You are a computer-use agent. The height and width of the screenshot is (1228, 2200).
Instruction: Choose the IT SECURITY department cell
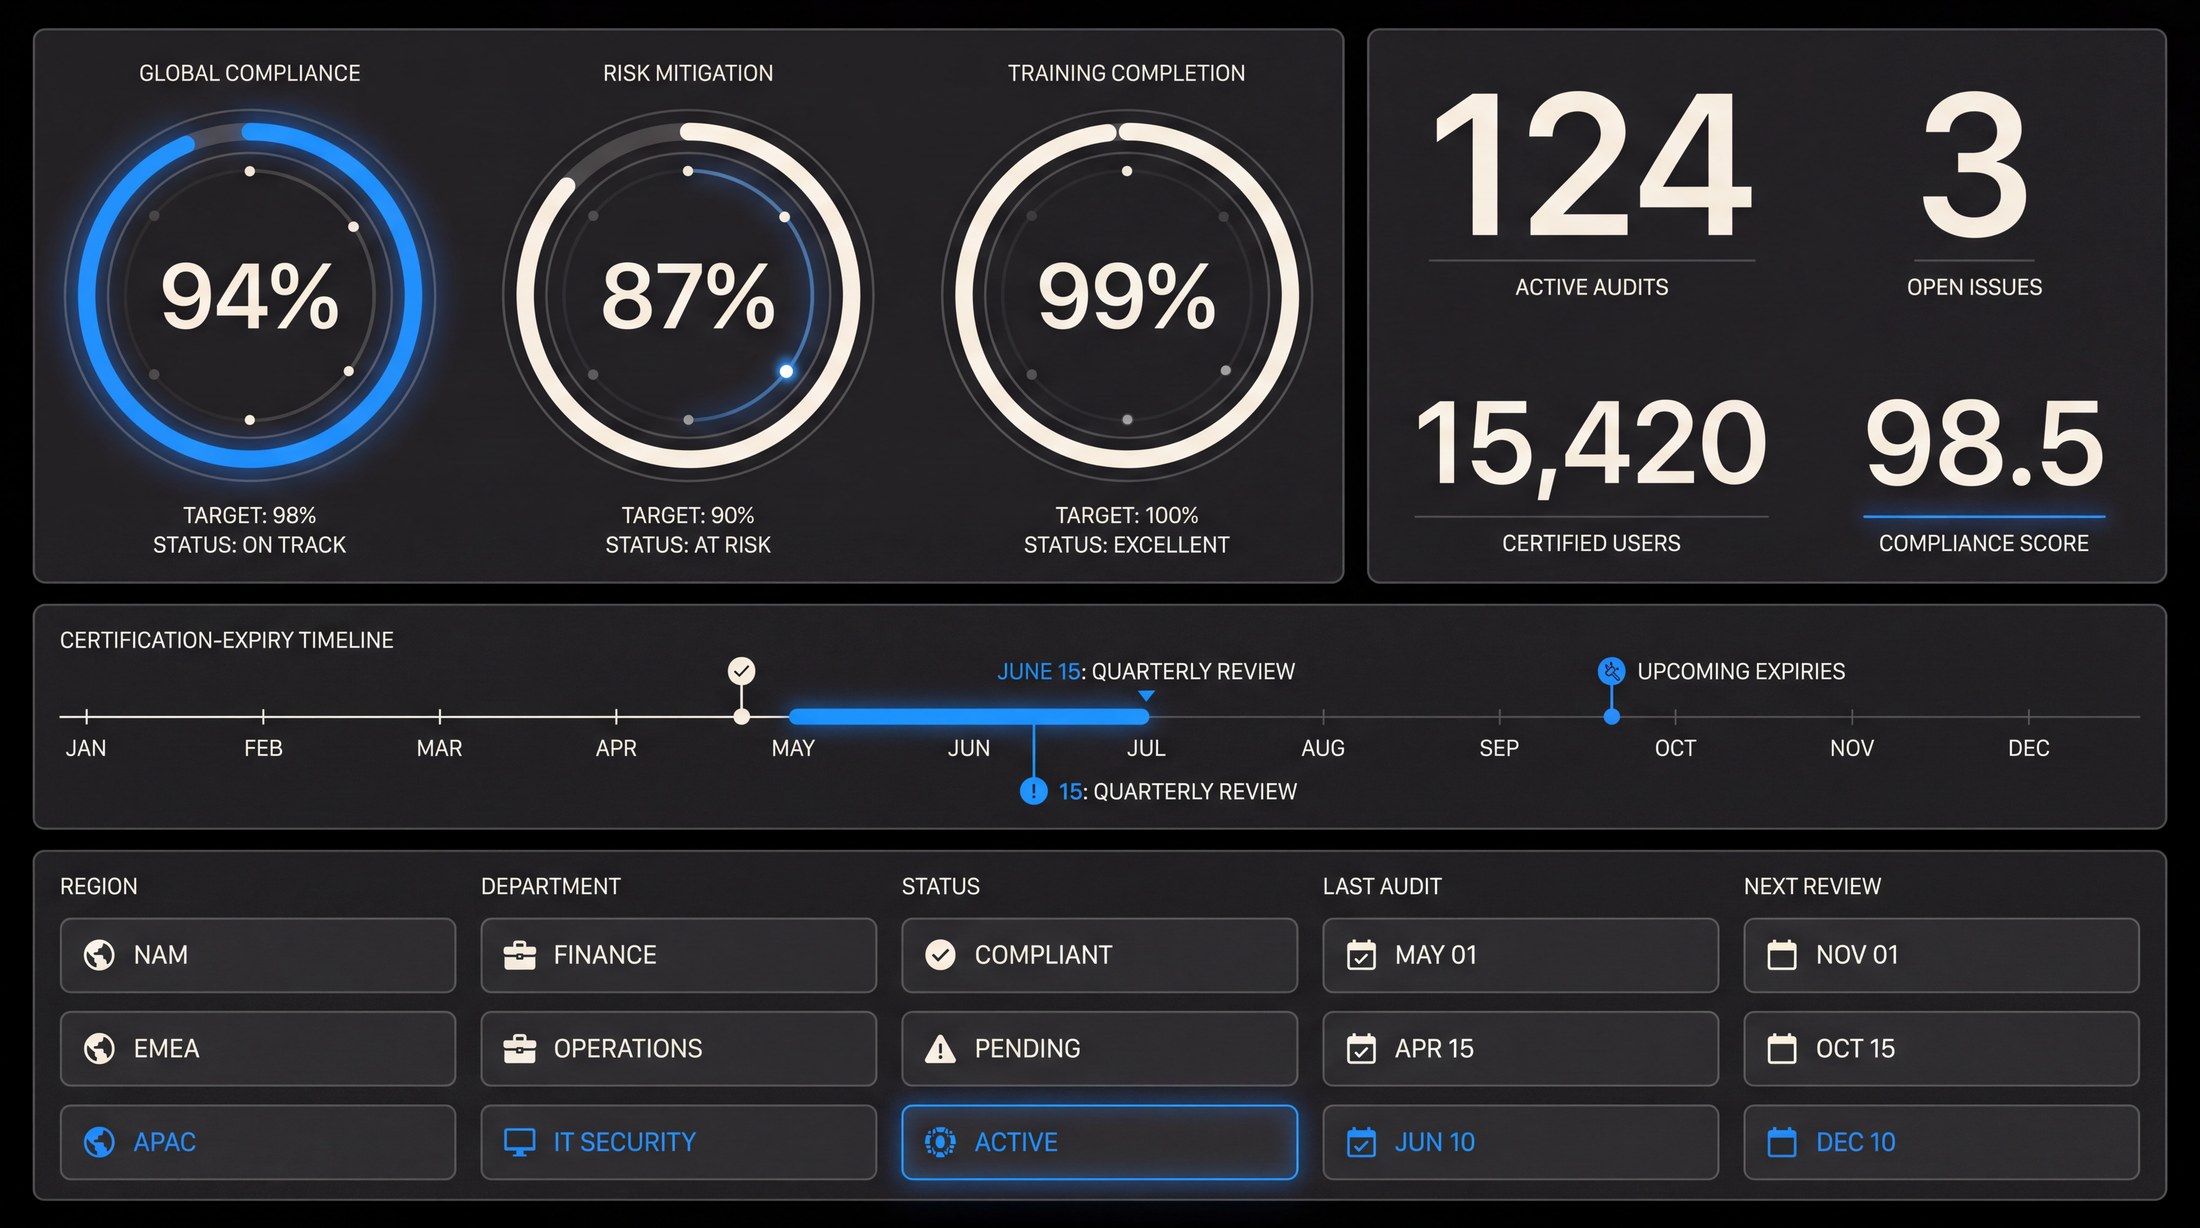pyautogui.click(x=679, y=1141)
